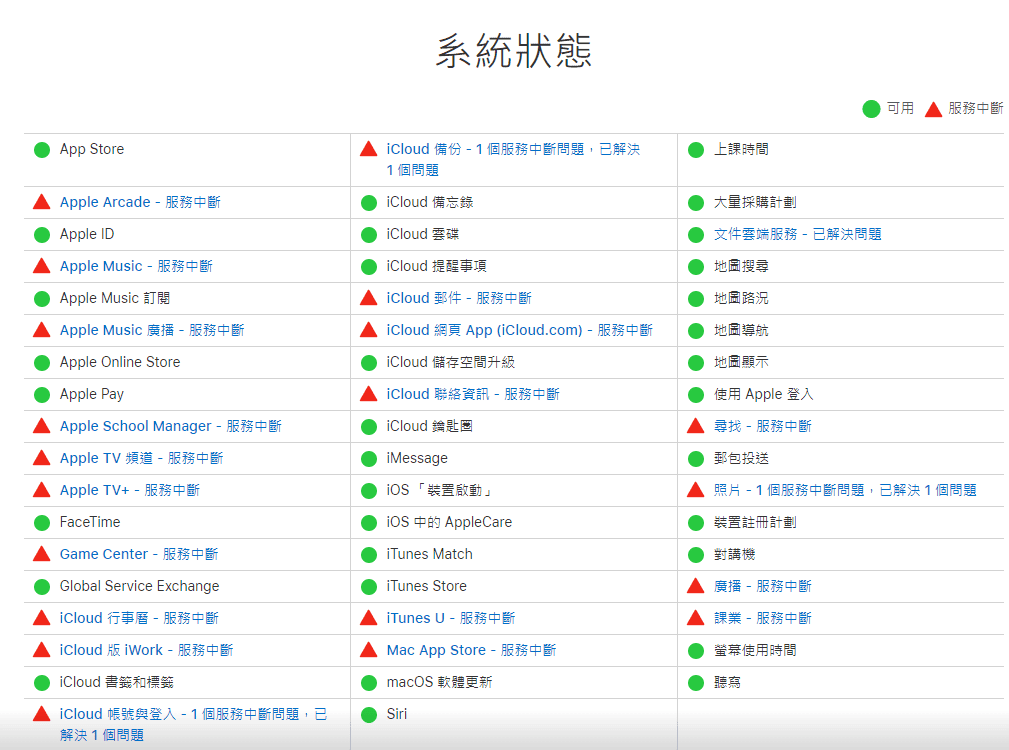The height and width of the screenshot is (750, 1009).
Task: Open iCloud 備份 outage issue link
Action: pos(512,149)
